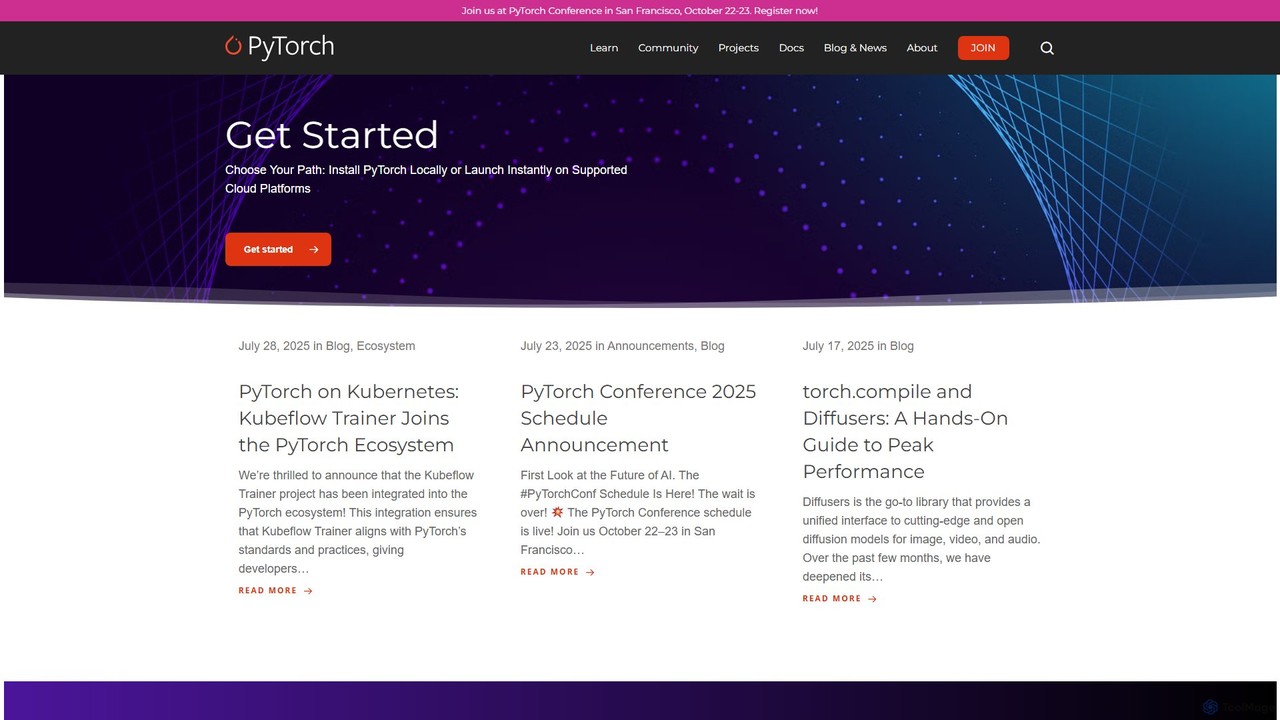Image resolution: width=1280 pixels, height=720 pixels.
Task: Open the PyTorch on Kubernetes article title
Action: pyautogui.click(x=348, y=418)
